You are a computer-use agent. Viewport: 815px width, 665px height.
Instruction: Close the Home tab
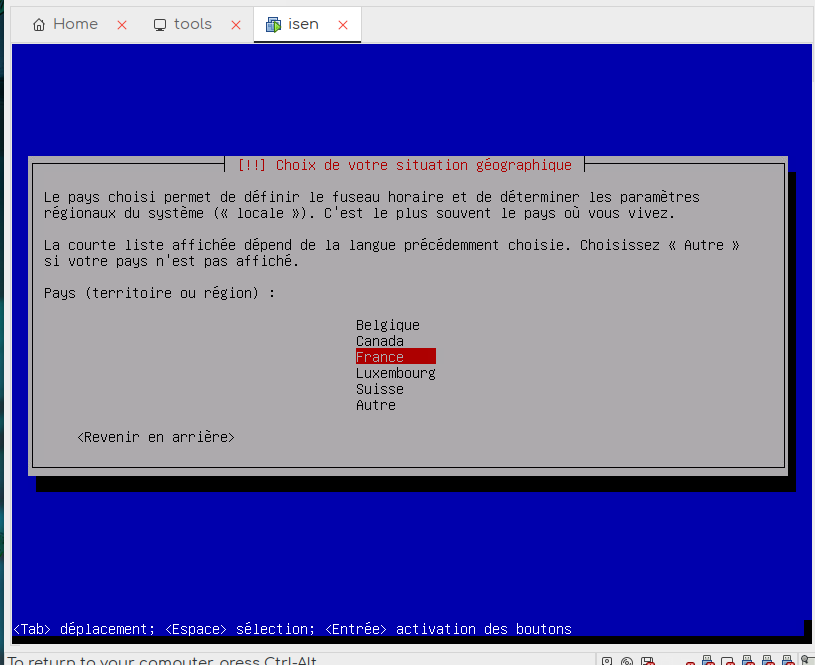coord(122,25)
